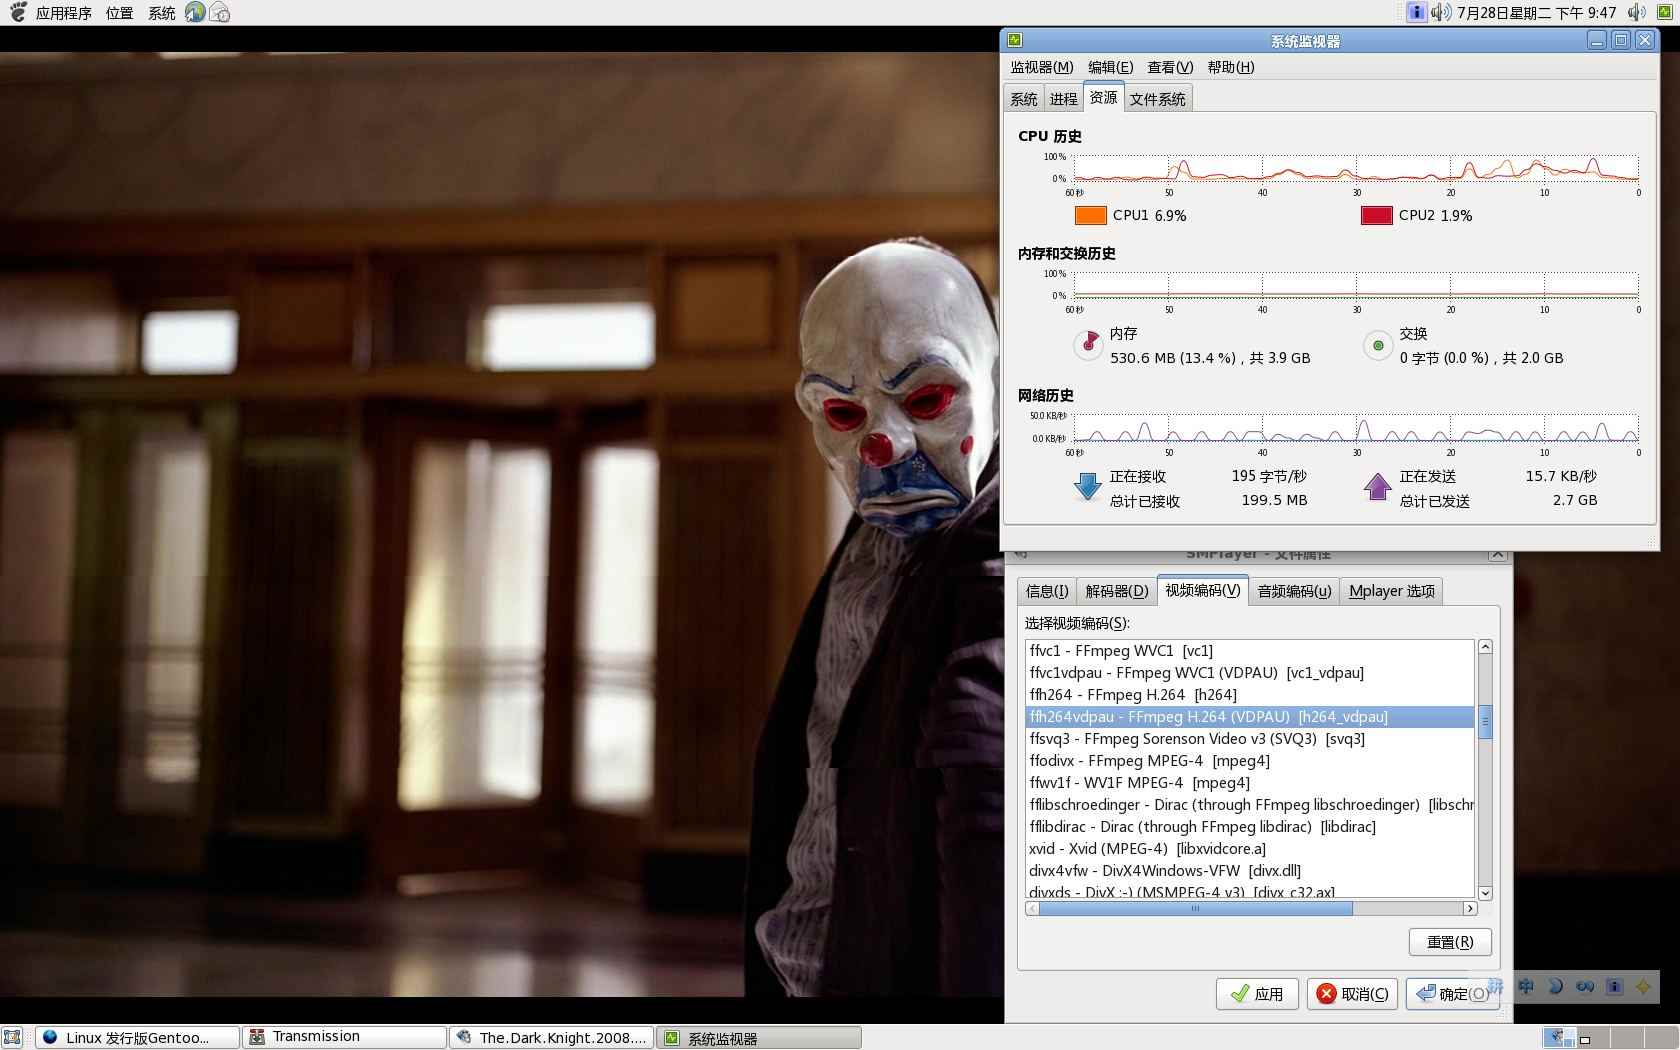Switch to 系统 tab in System Monitor
The image size is (1680, 1050).
pyautogui.click(x=1024, y=99)
